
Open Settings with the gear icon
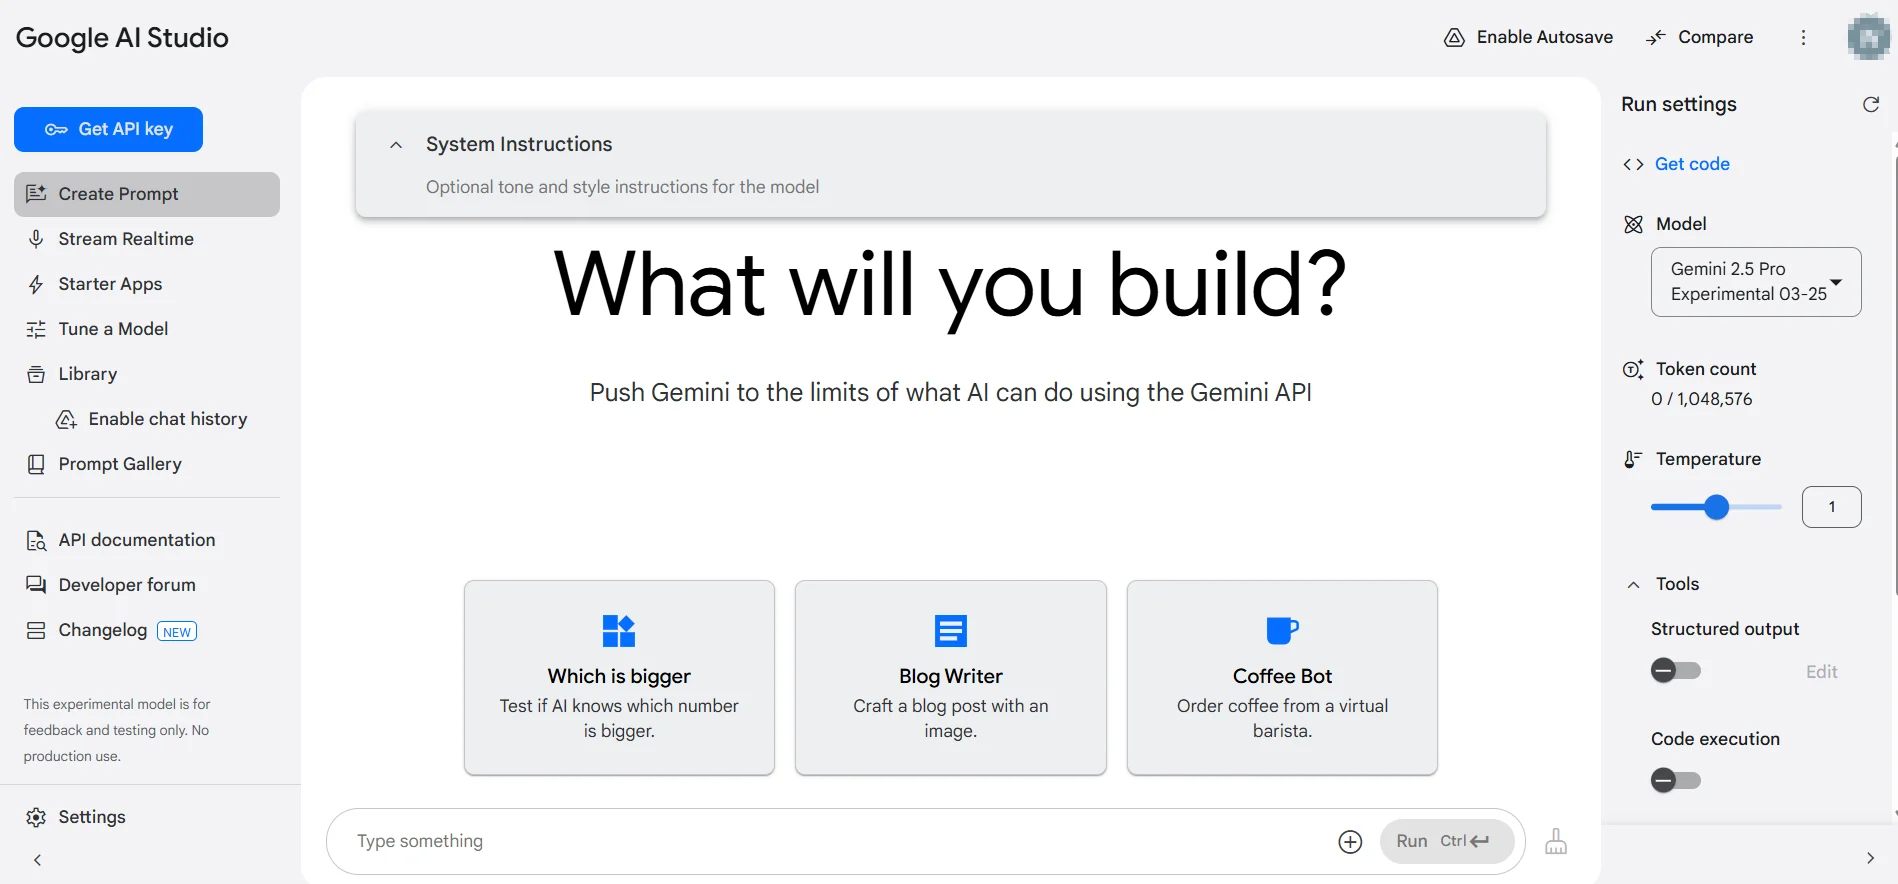[36, 817]
